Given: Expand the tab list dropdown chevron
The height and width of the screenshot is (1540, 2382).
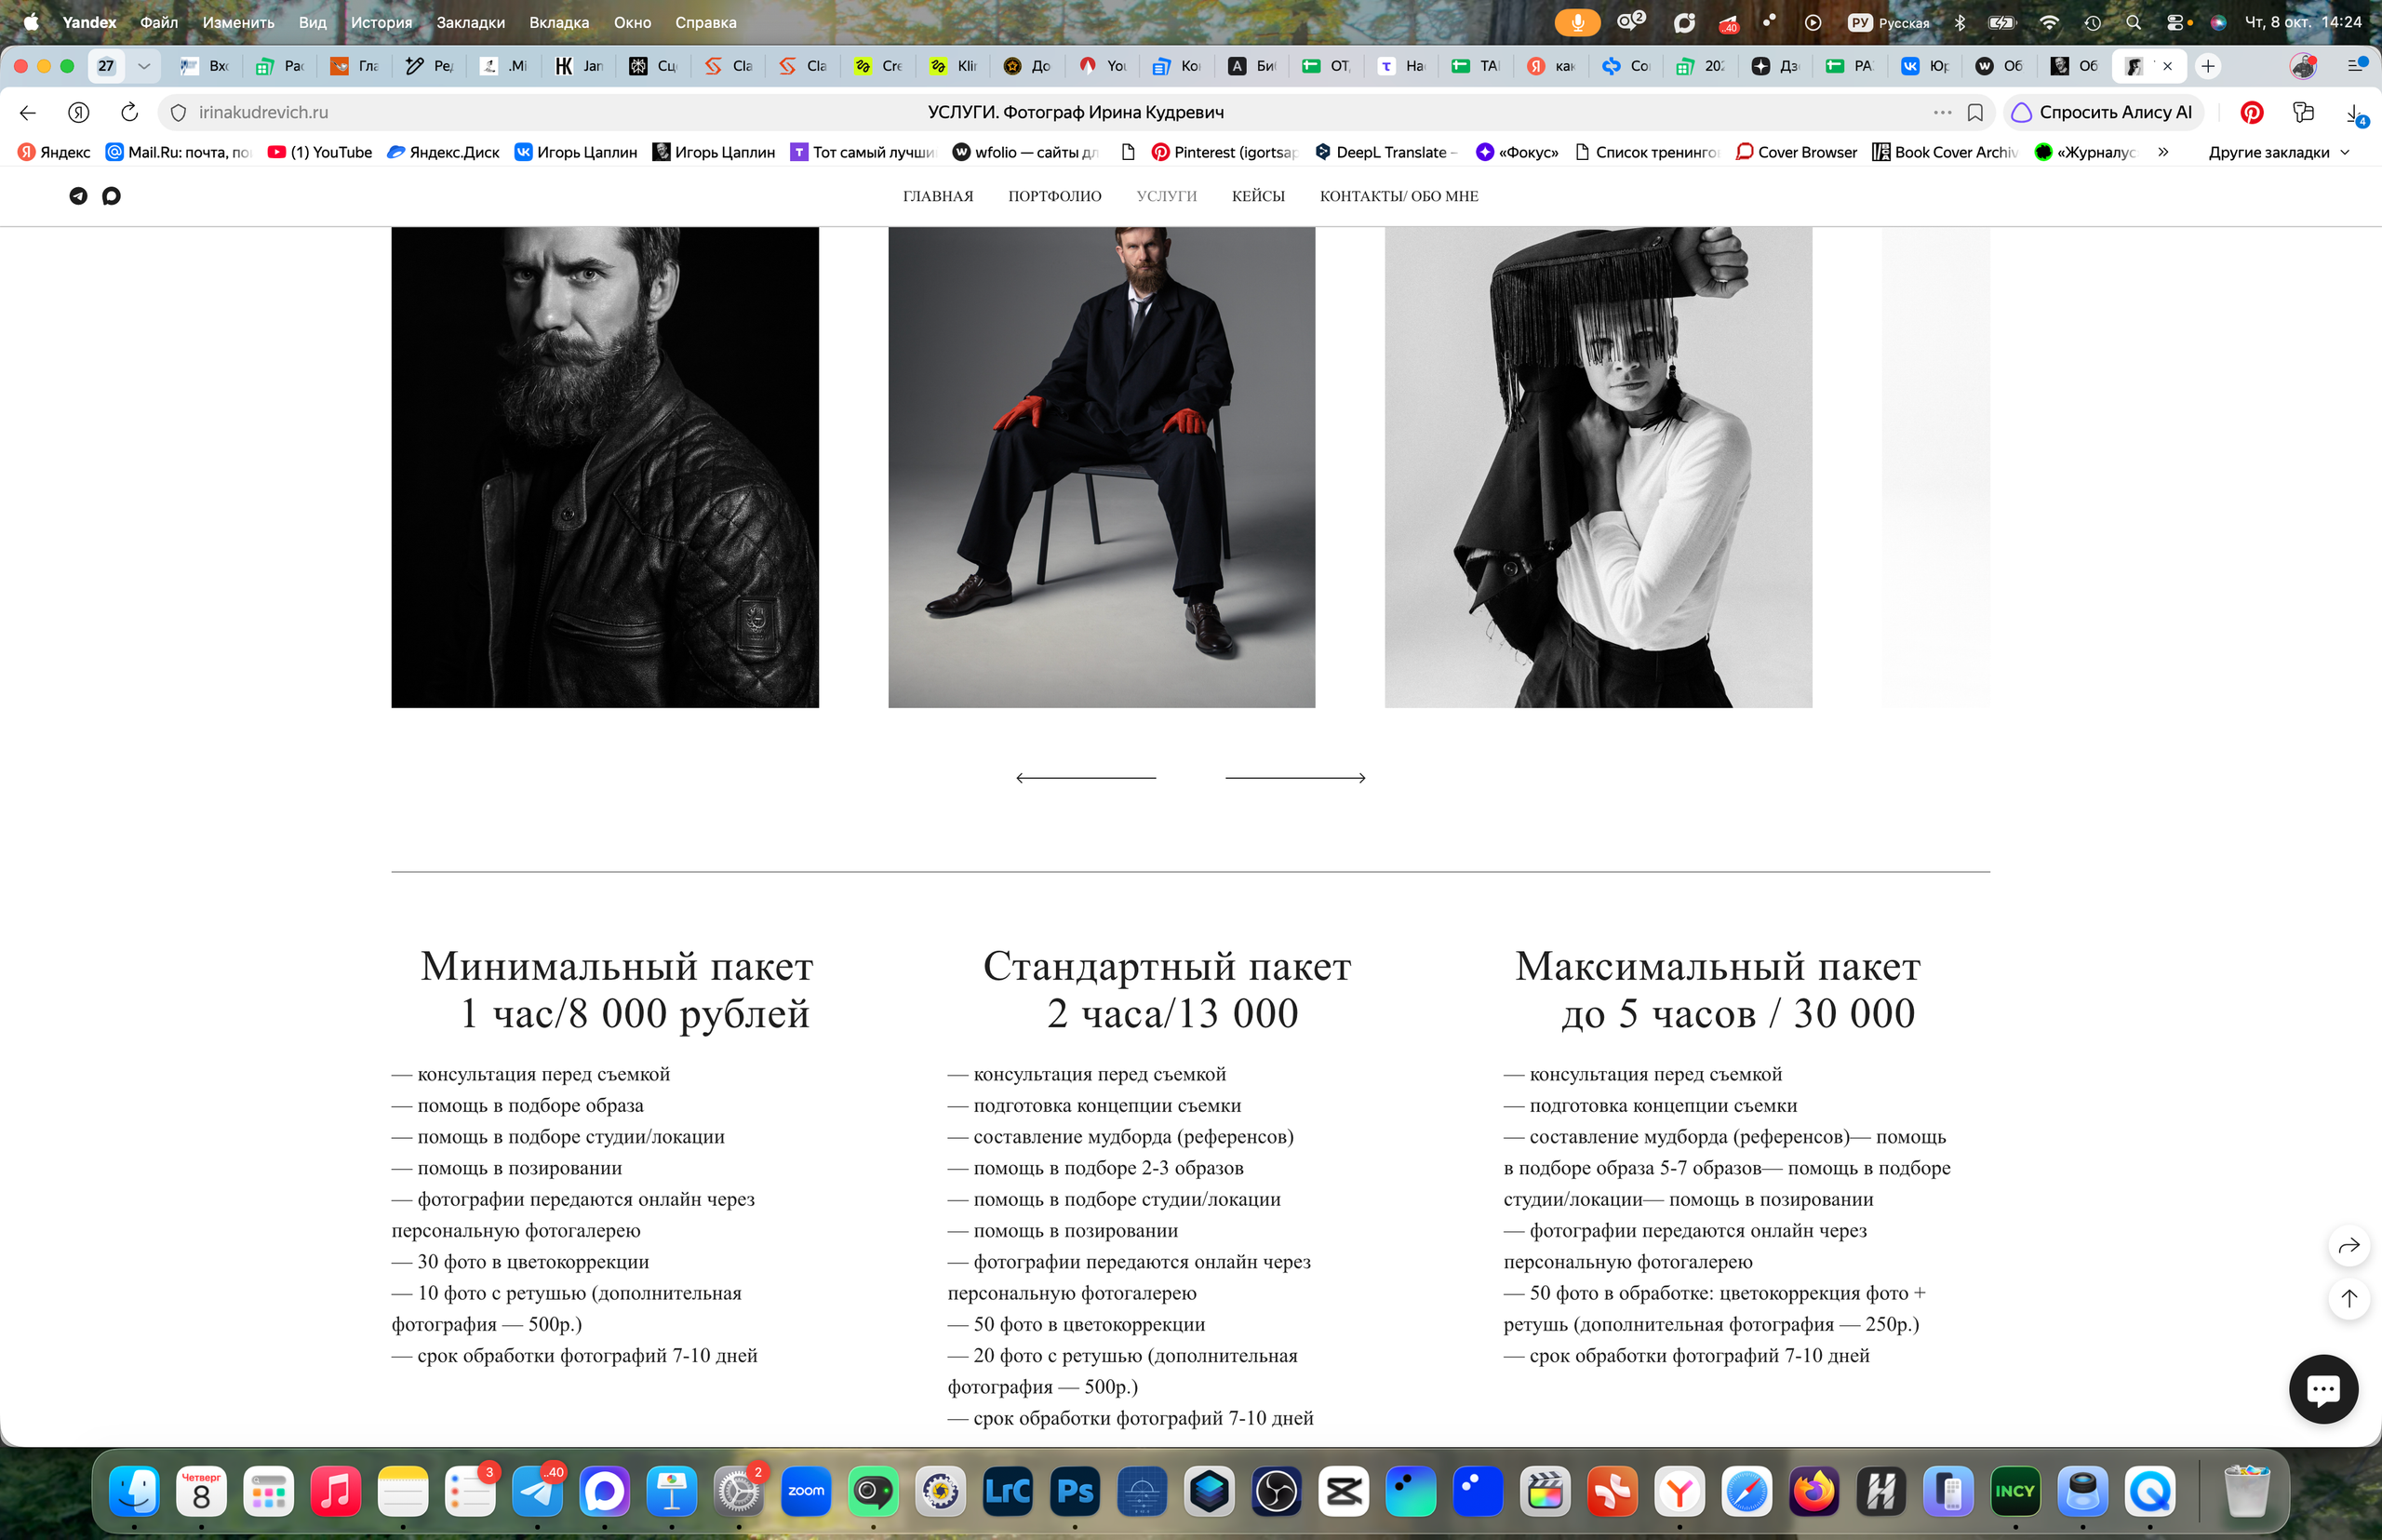Looking at the screenshot, I should 144,66.
